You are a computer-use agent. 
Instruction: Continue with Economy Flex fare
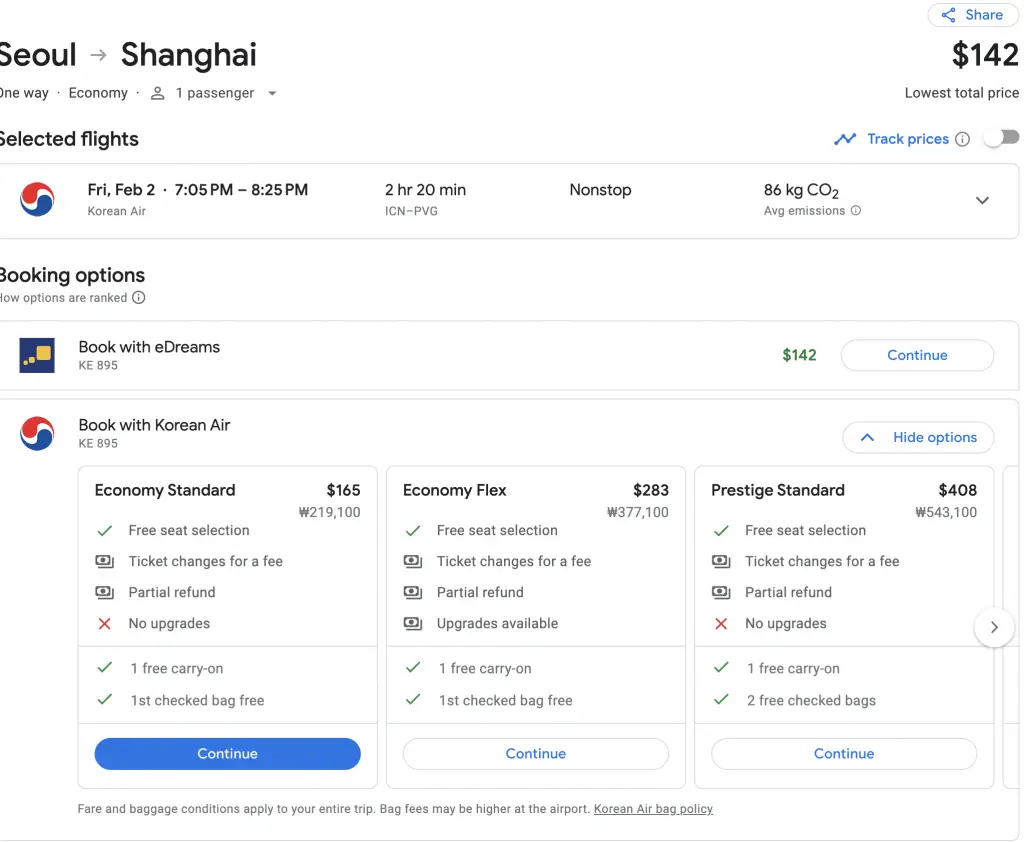click(536, 754)
